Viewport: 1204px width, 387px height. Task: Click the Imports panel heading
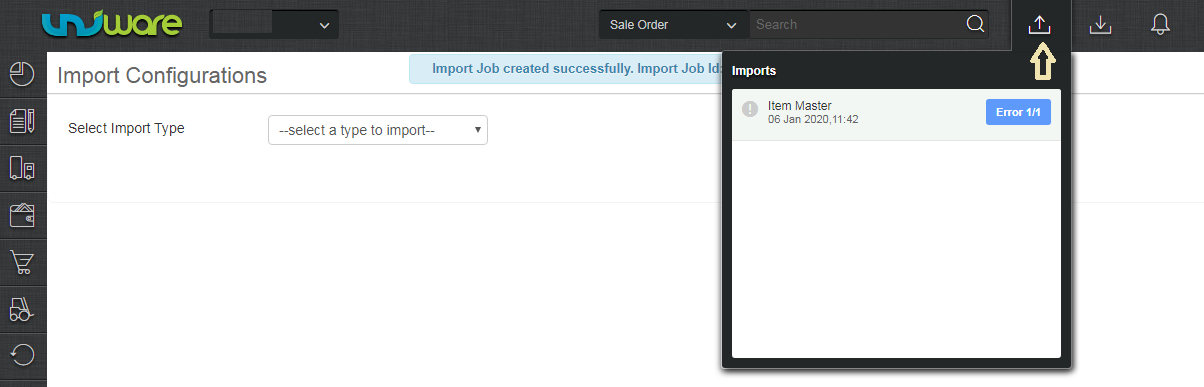pyautogui.click(x=755, y=71)
